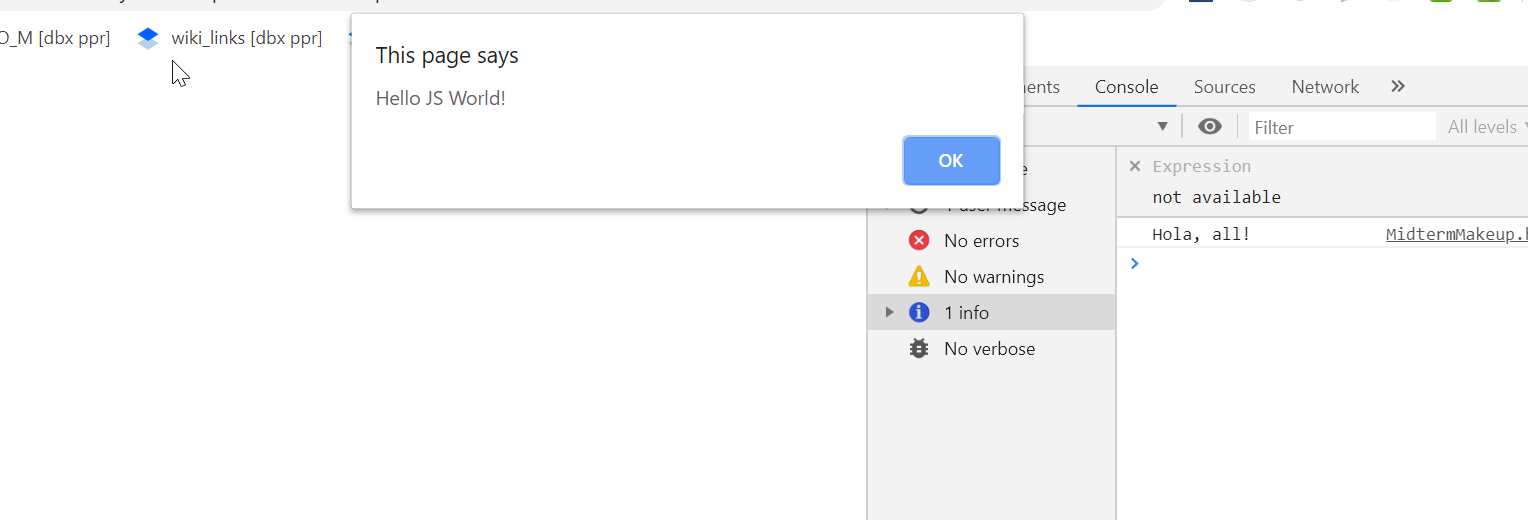Viewport: 1528px width, 520px height.
Task: Select the Console tab
Action: click(x=1126, y=87)
